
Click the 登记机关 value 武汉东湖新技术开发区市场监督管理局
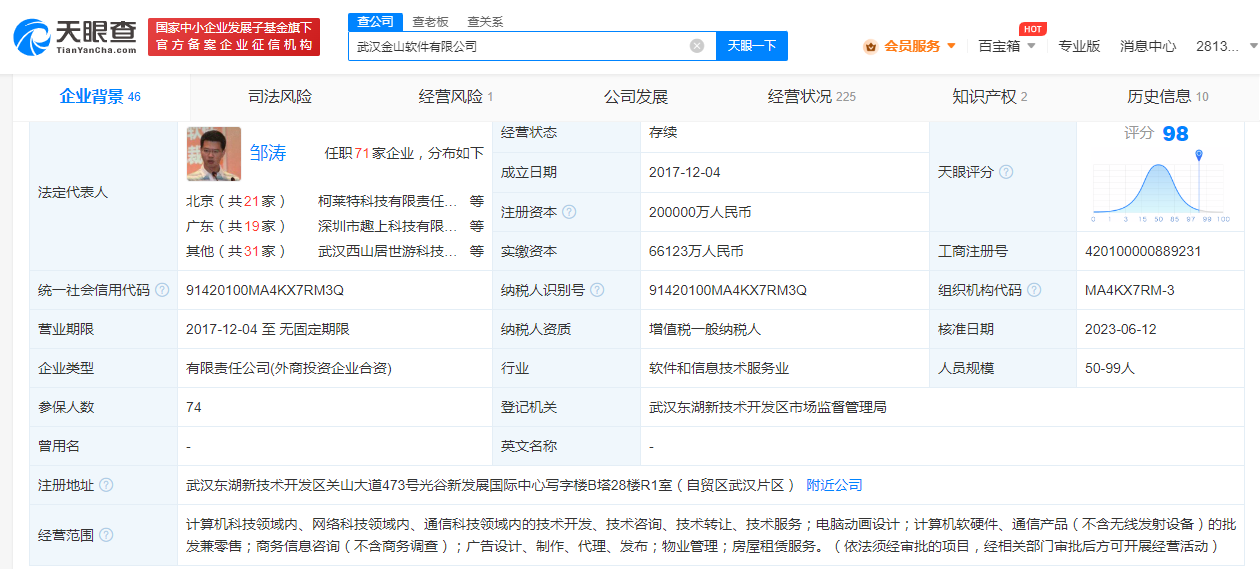(768, 407)
